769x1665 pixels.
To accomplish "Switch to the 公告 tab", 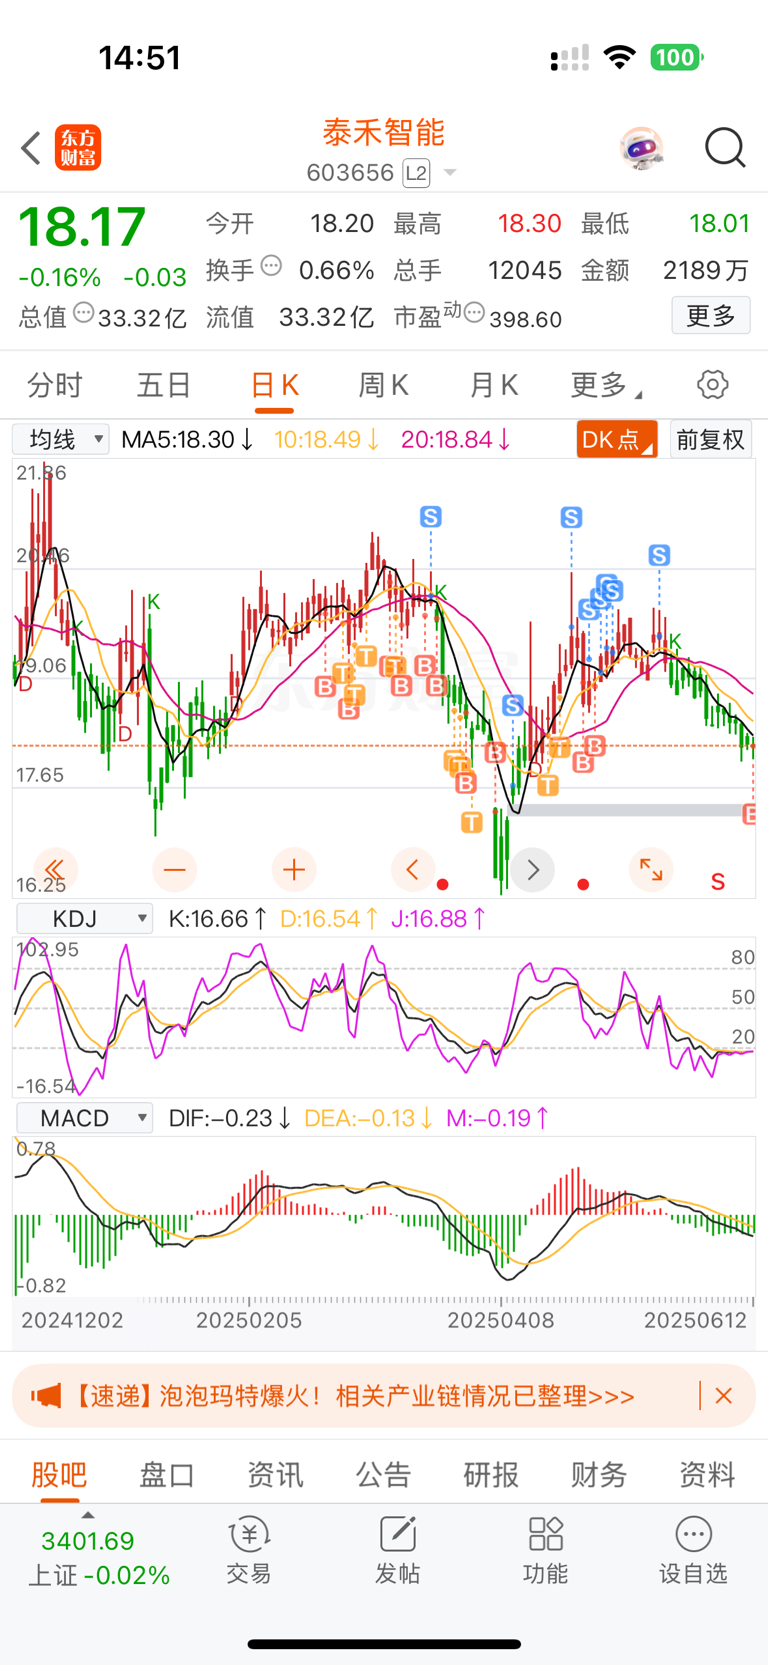I will click(383, 1474).
